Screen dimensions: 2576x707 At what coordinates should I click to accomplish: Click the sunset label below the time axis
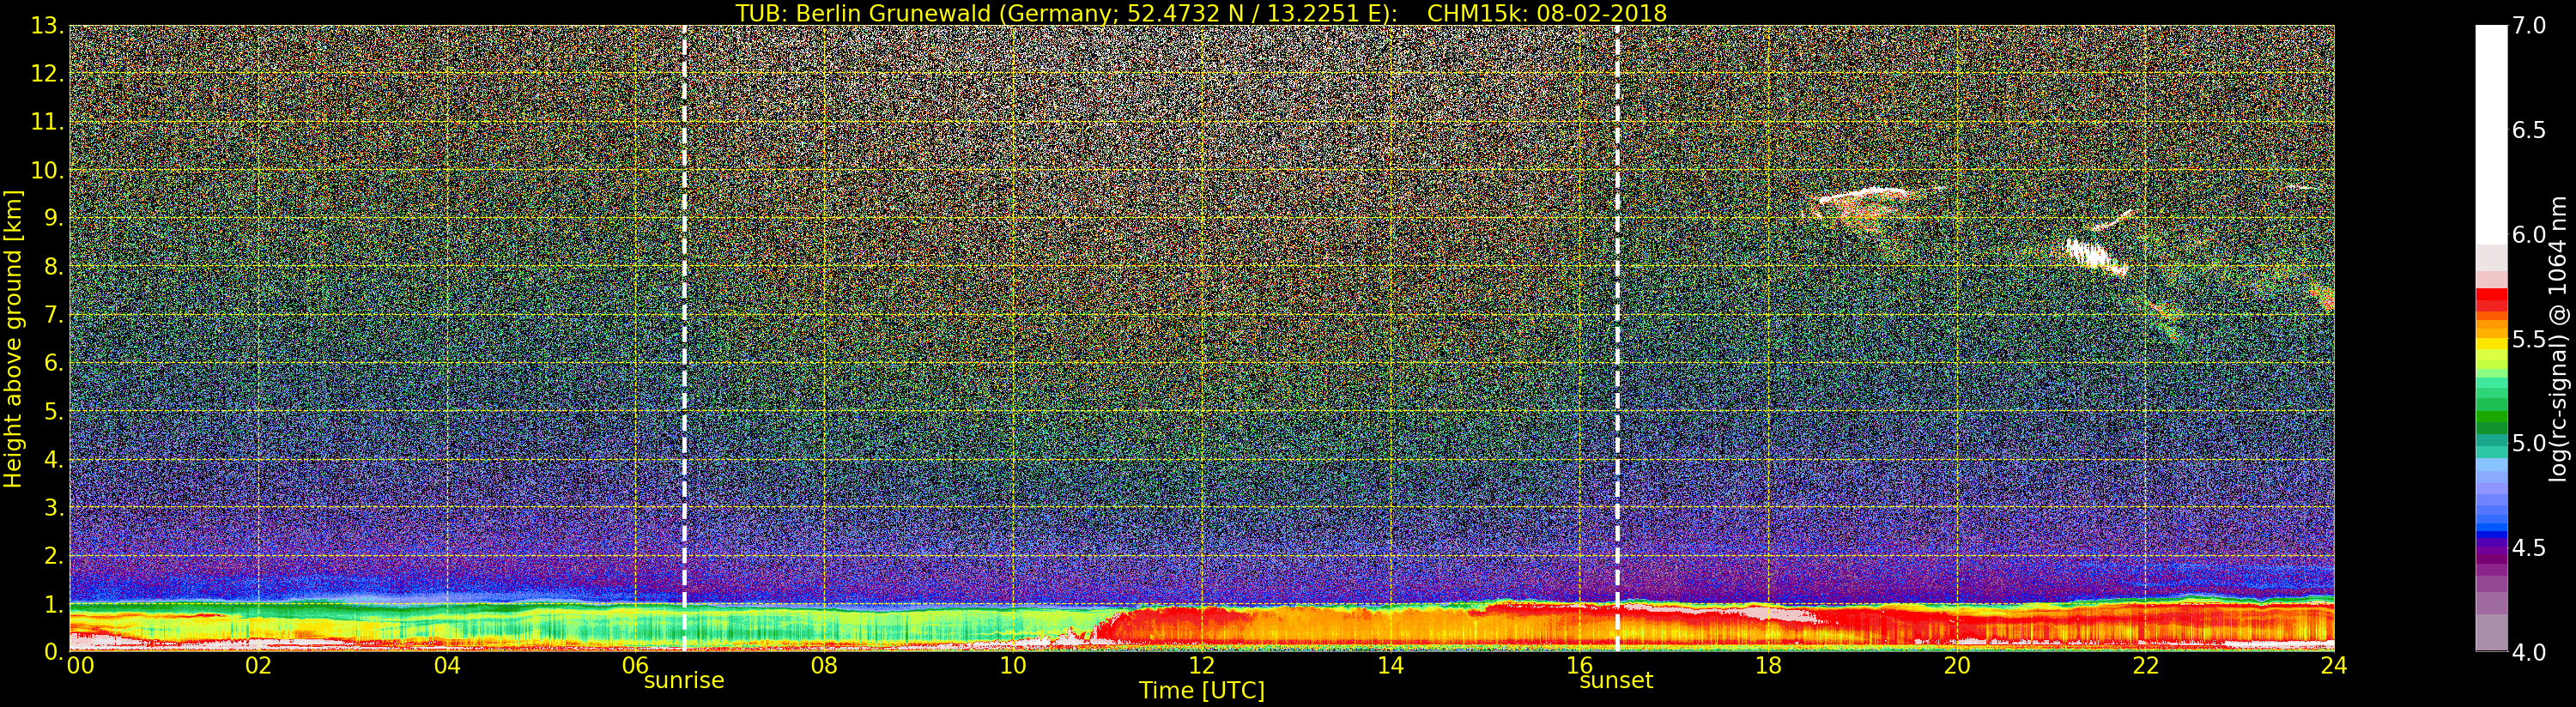[1615, 681]
